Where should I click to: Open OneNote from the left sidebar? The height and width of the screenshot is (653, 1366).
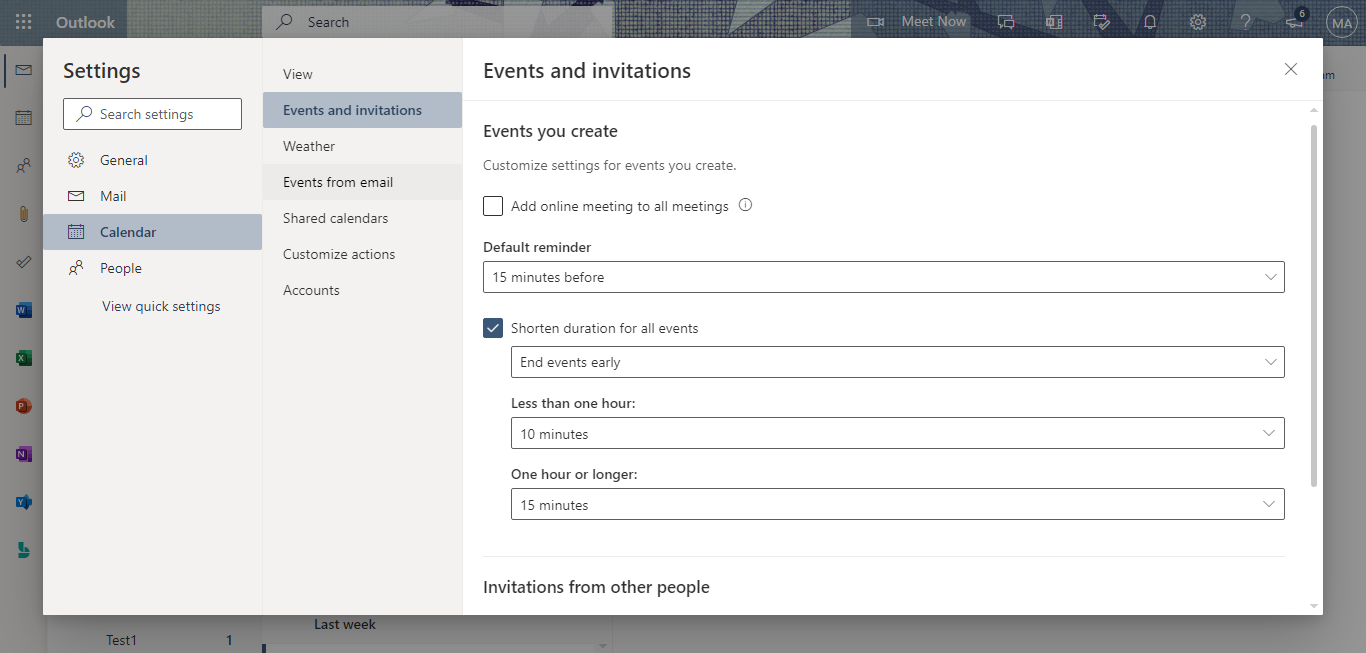tap(23, 453)
